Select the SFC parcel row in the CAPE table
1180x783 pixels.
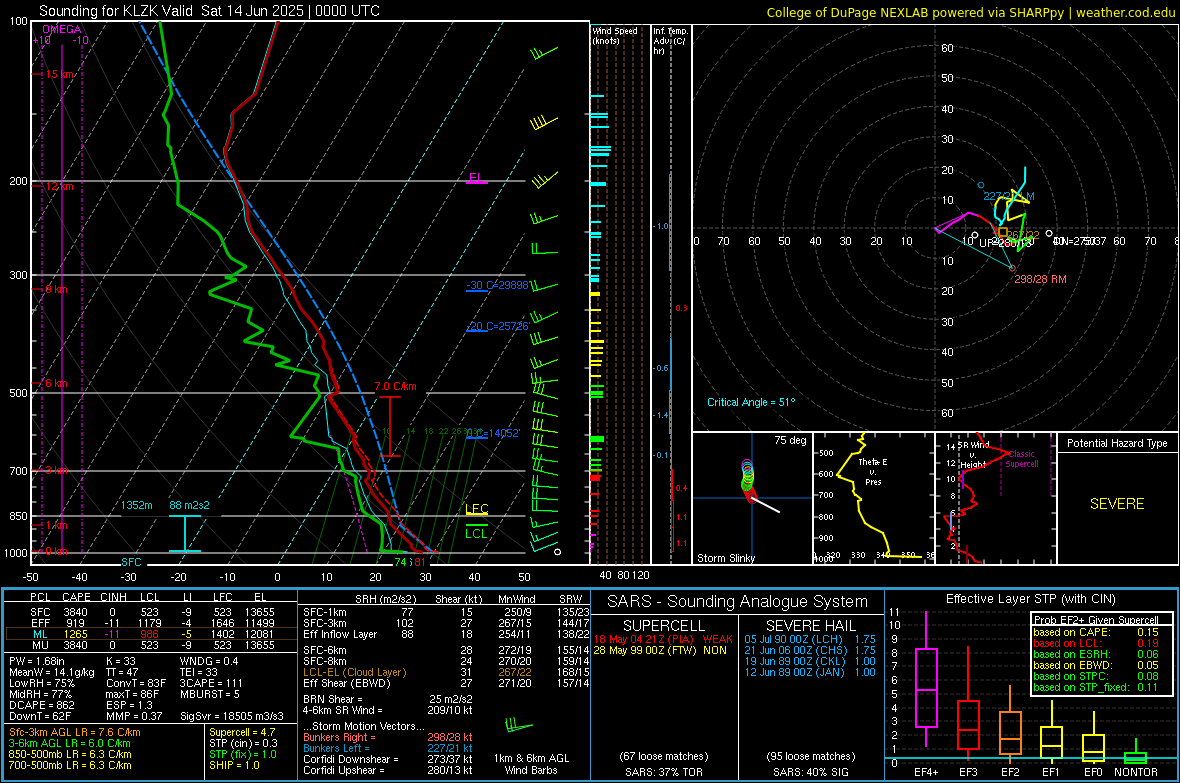tap(151, 612)
